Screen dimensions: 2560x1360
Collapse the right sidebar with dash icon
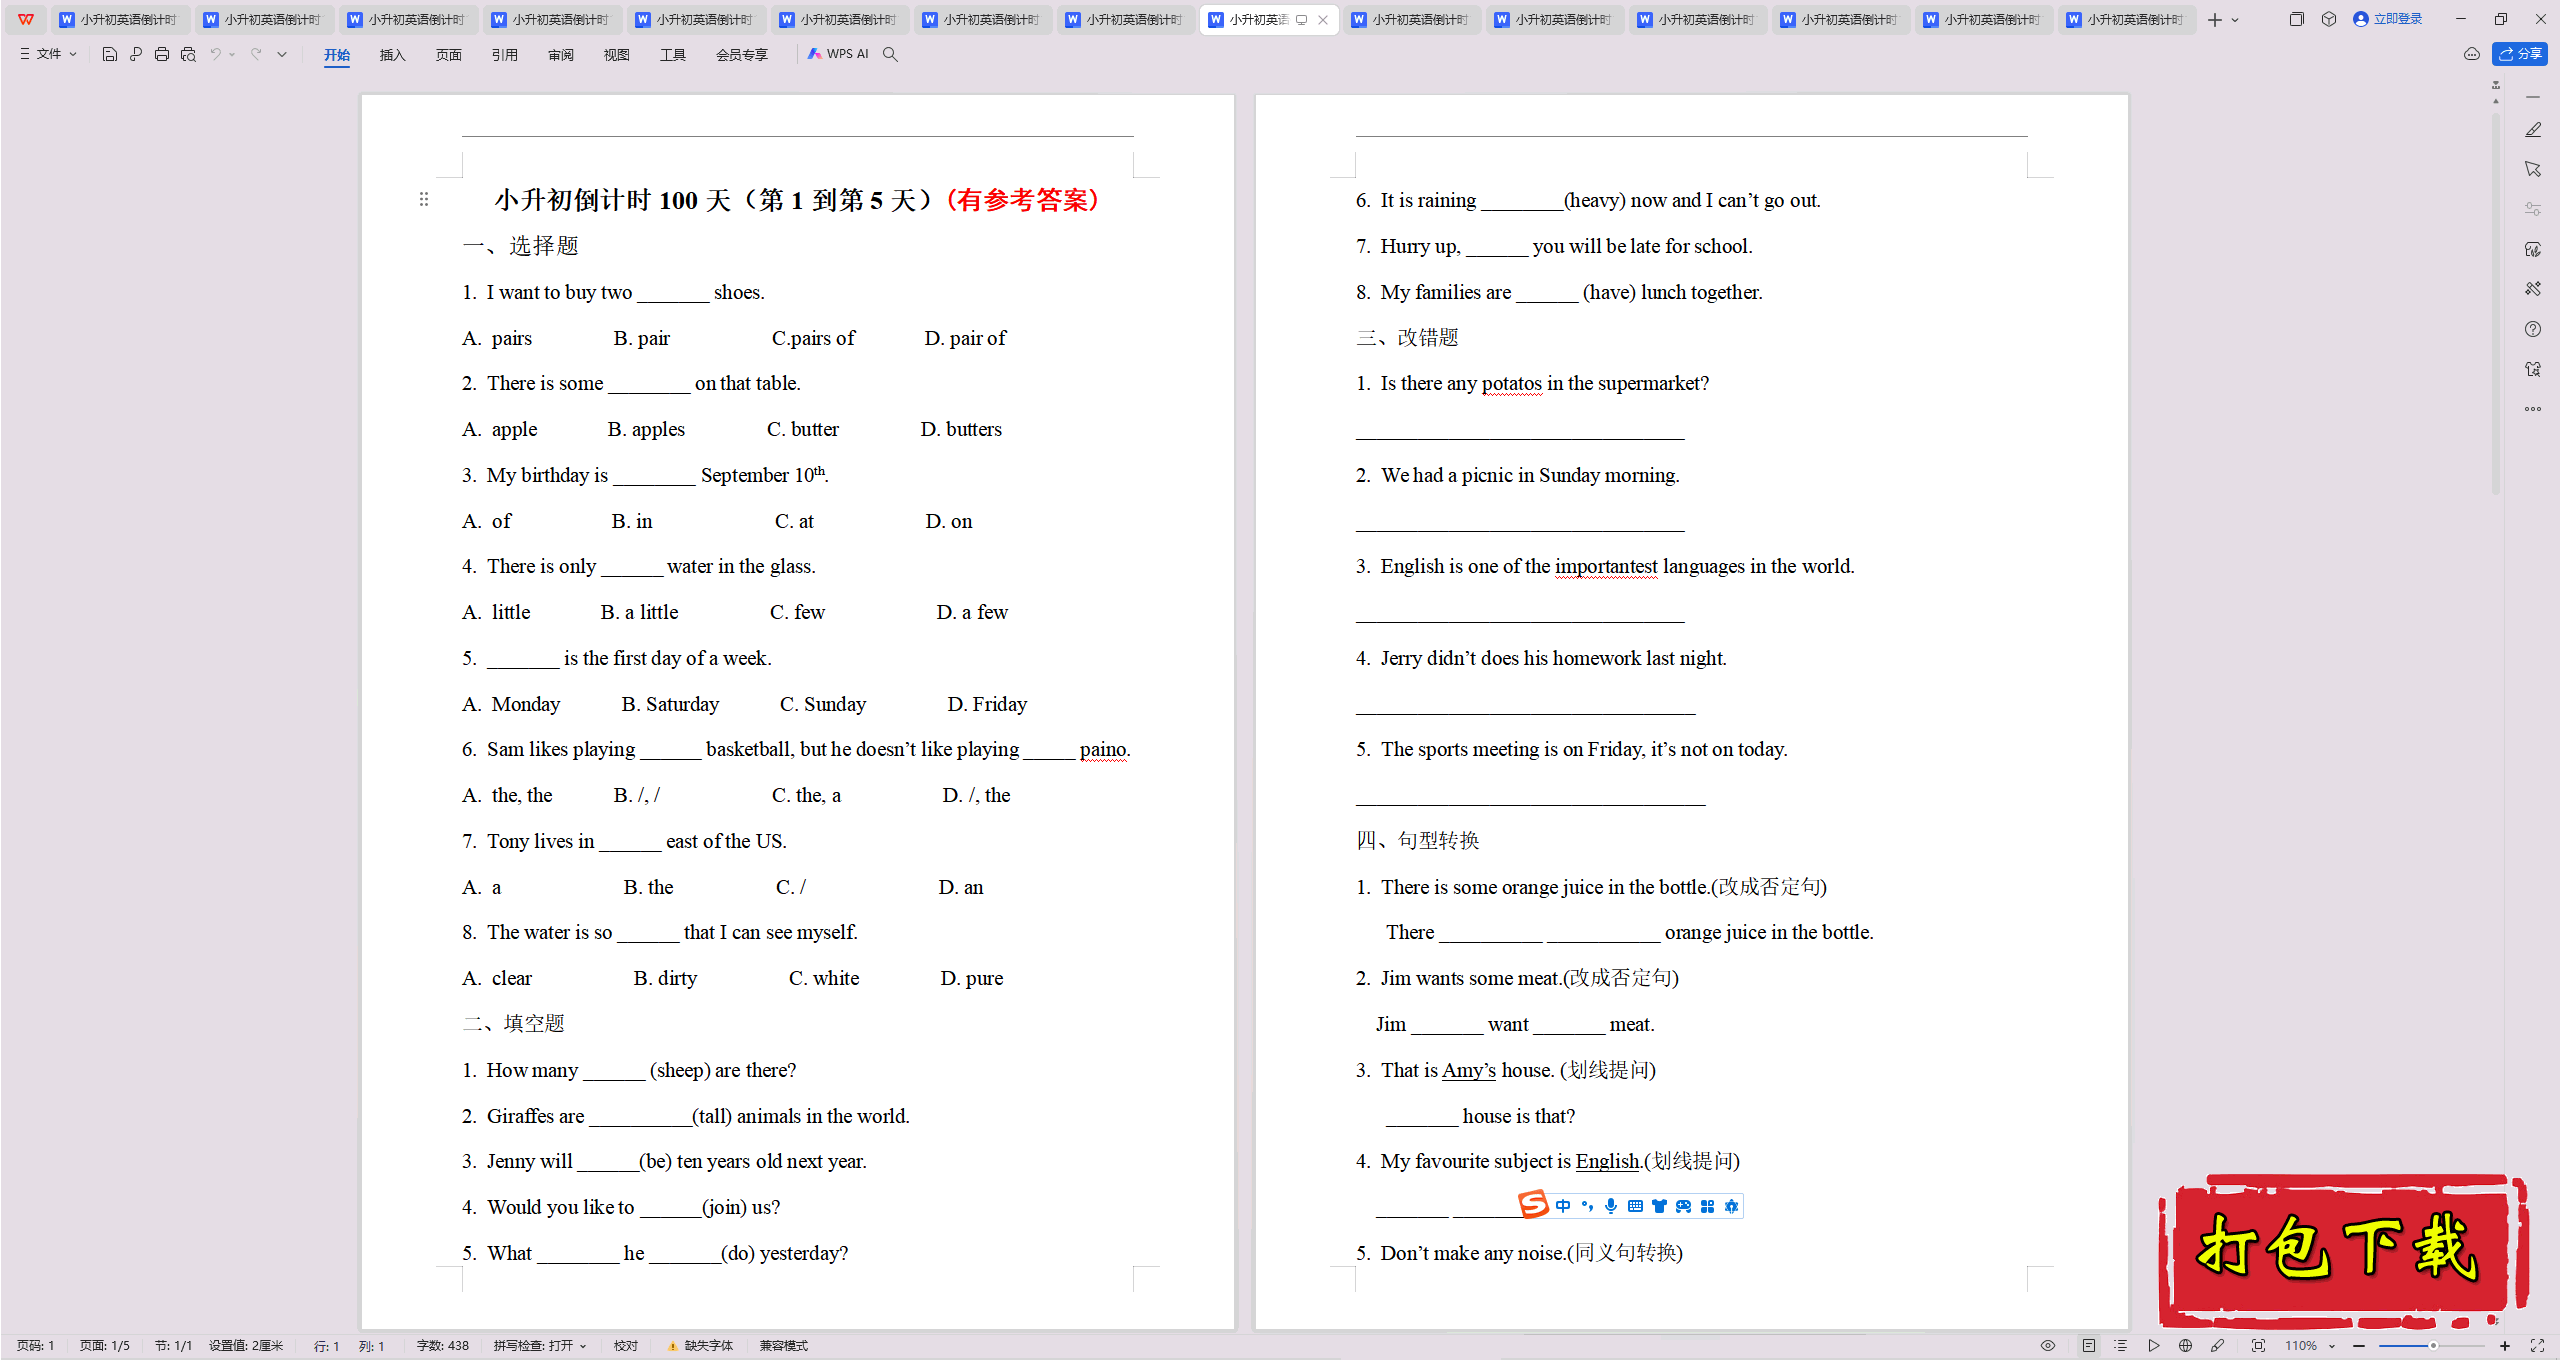coord(2533,97)
